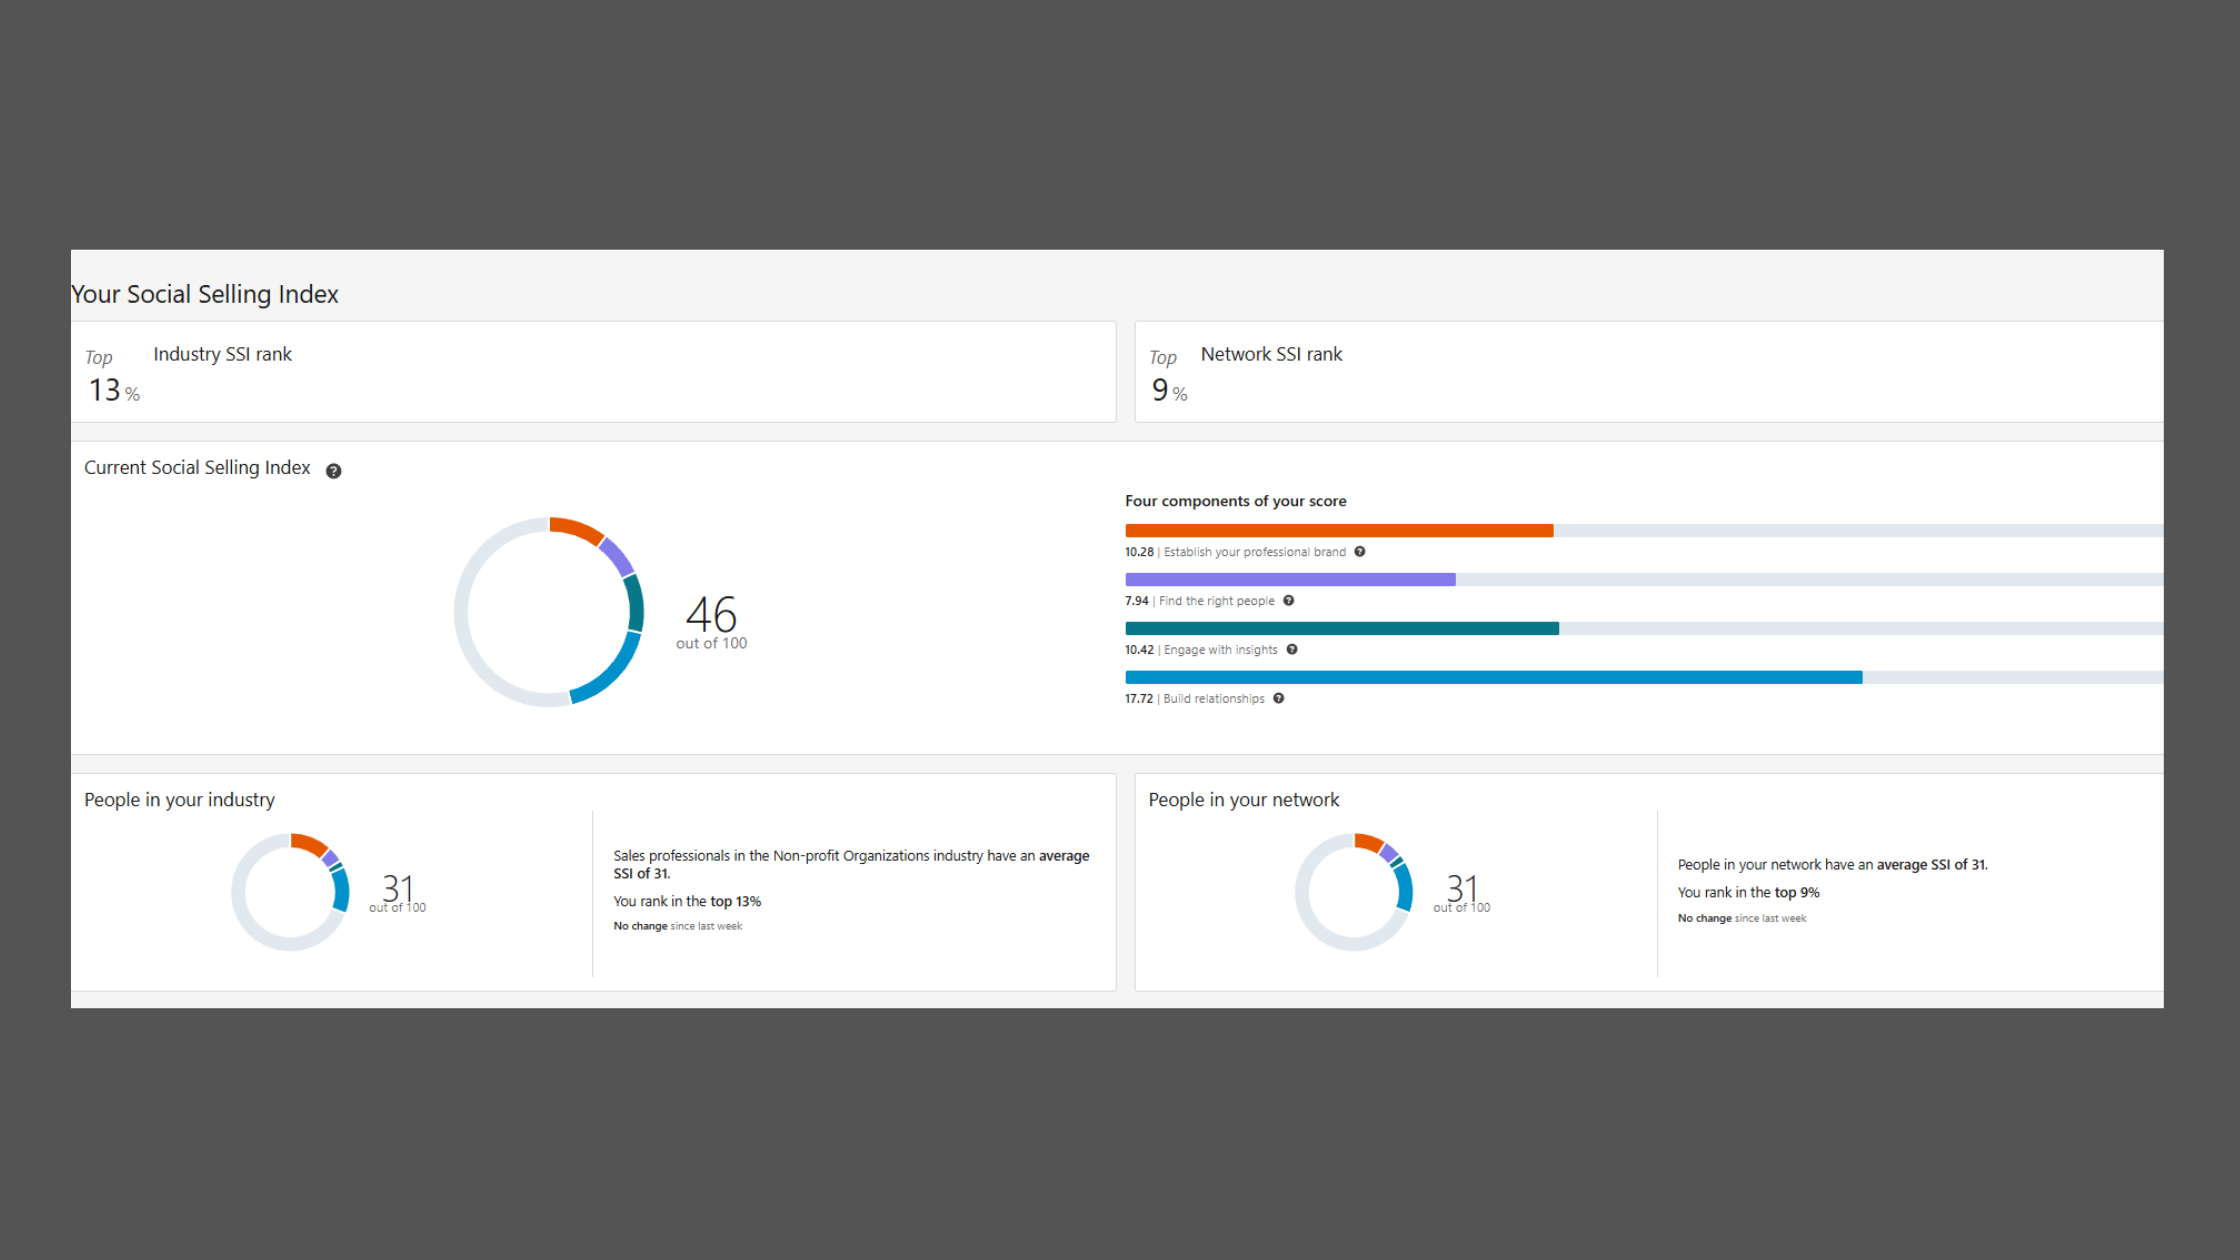Click the People in your network donut chart

point(1354,892)
